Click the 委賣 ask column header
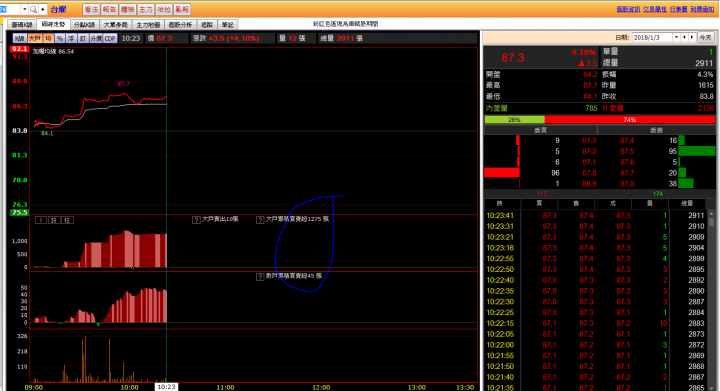 pyautogui.click(x=656, y=130)
